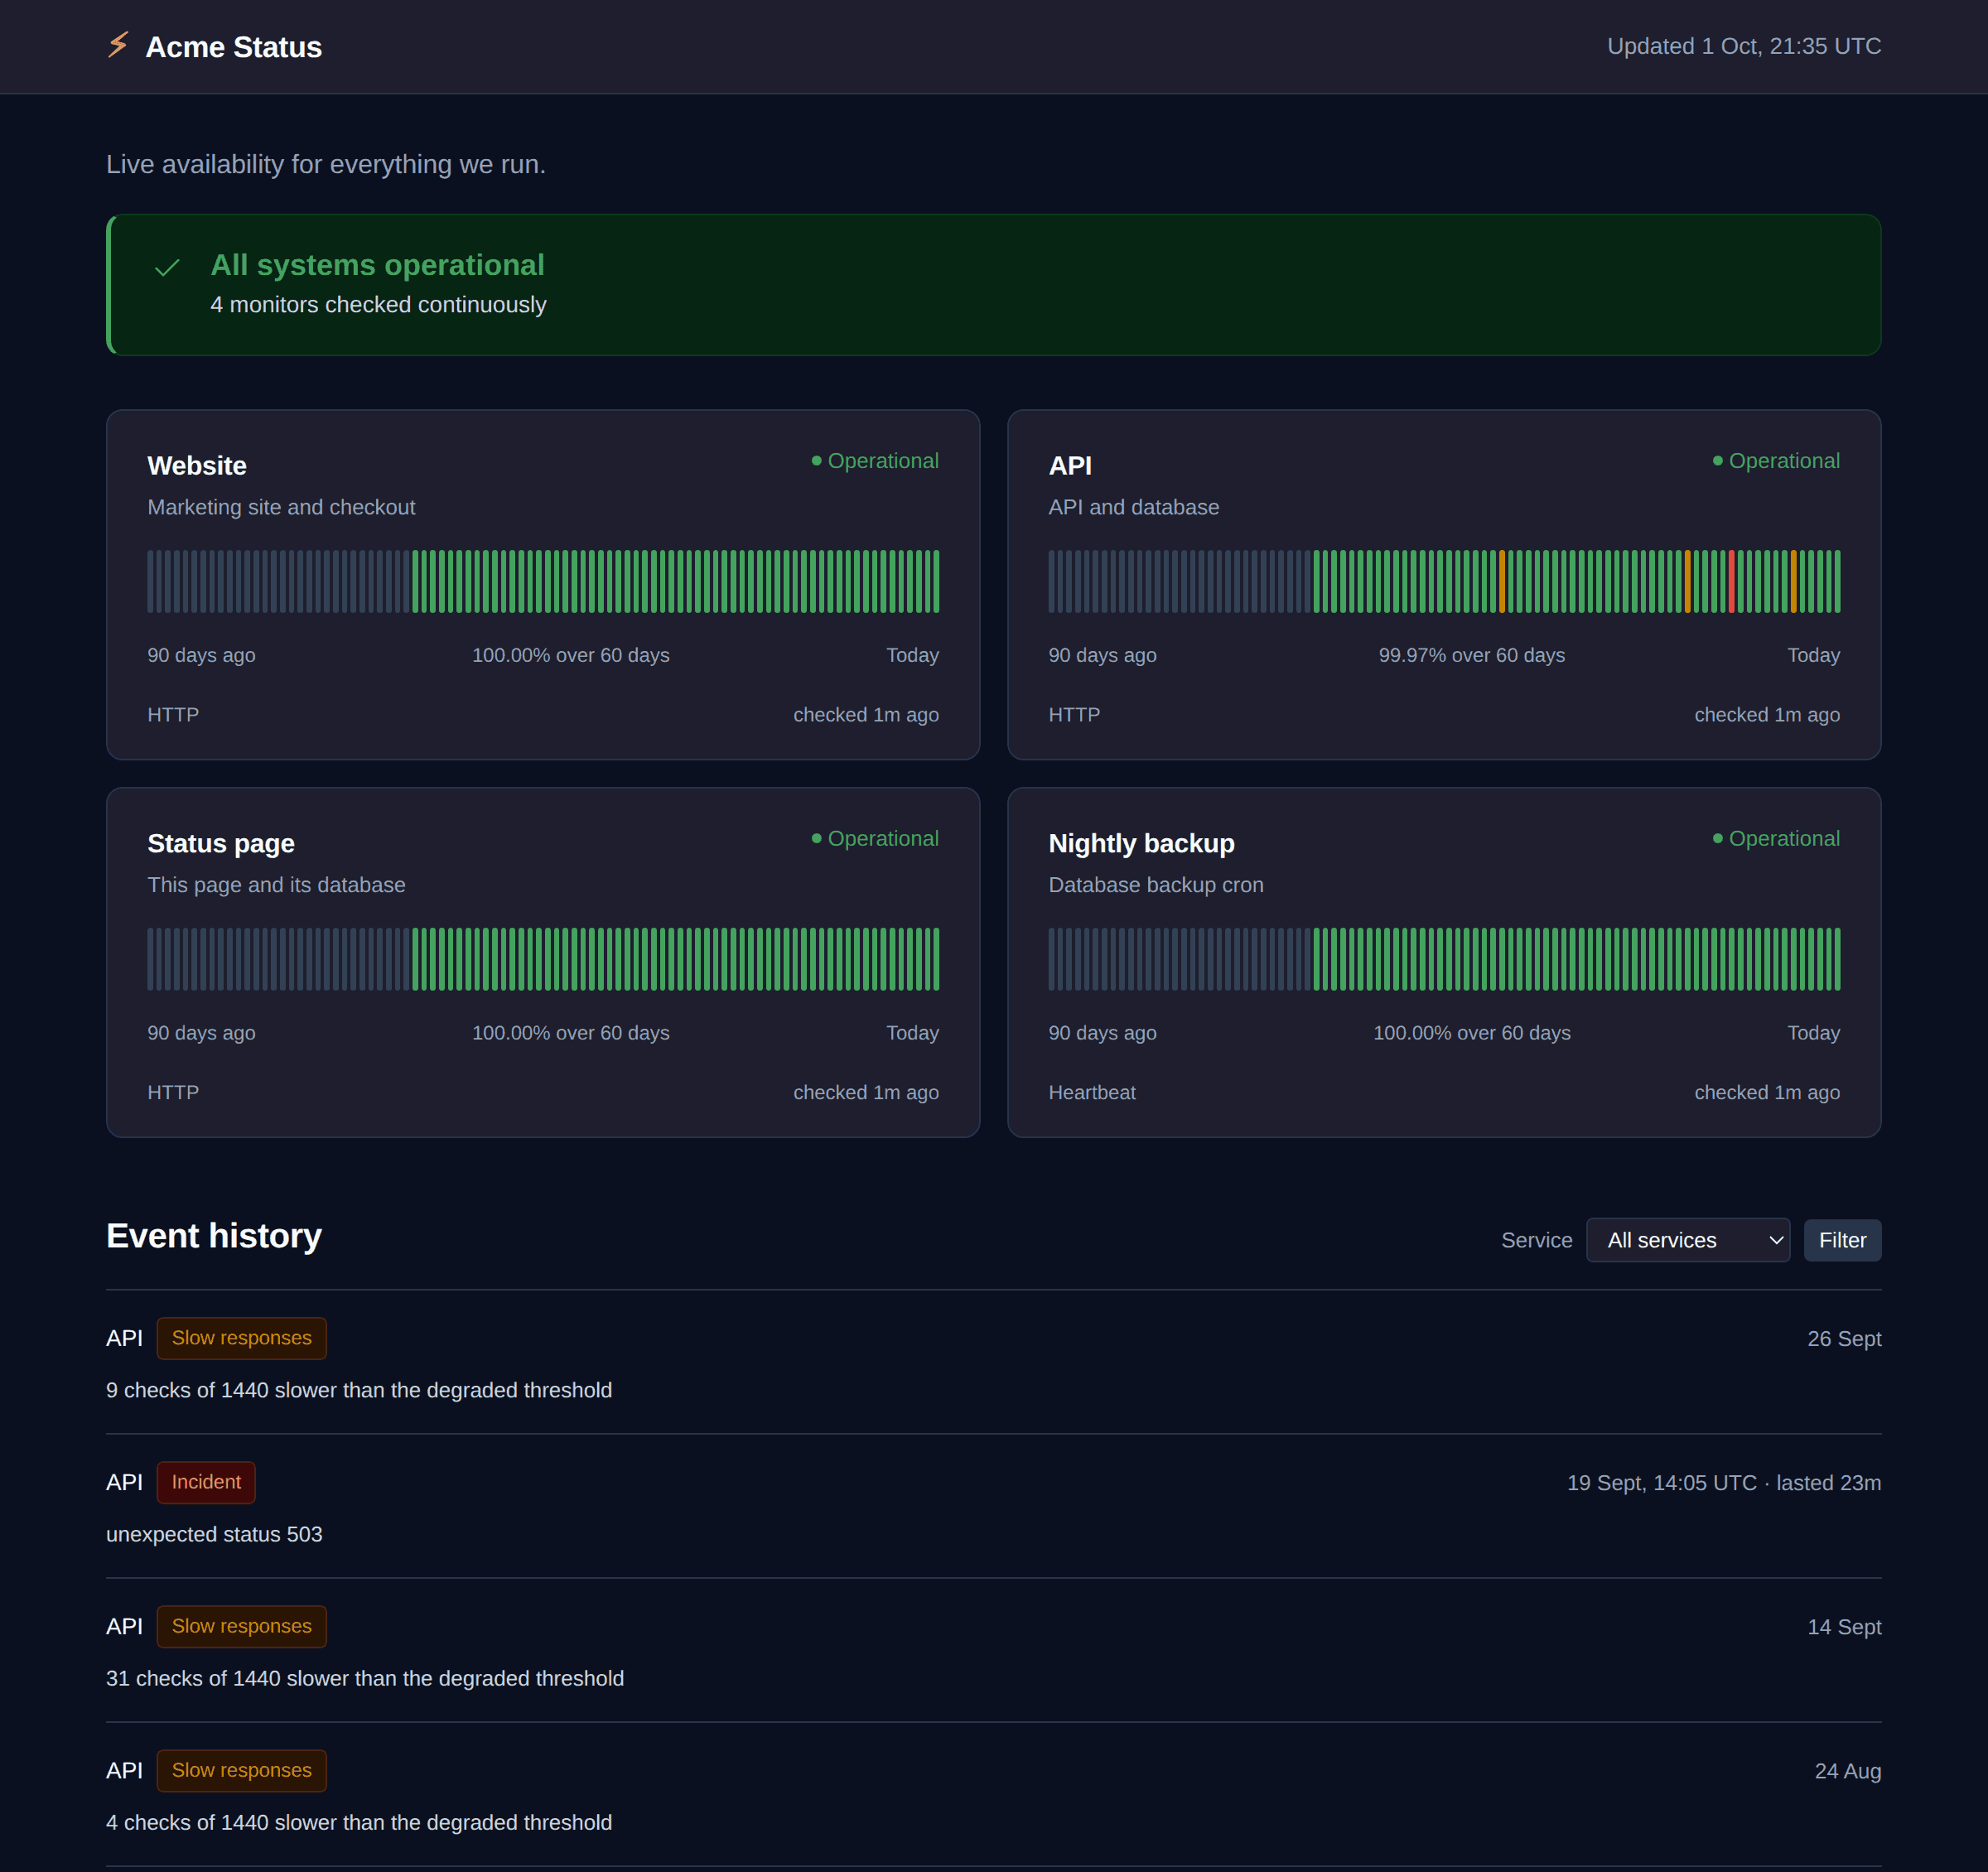
Task: Click the 'Status page' card title
Action: [x=221, y=844]
